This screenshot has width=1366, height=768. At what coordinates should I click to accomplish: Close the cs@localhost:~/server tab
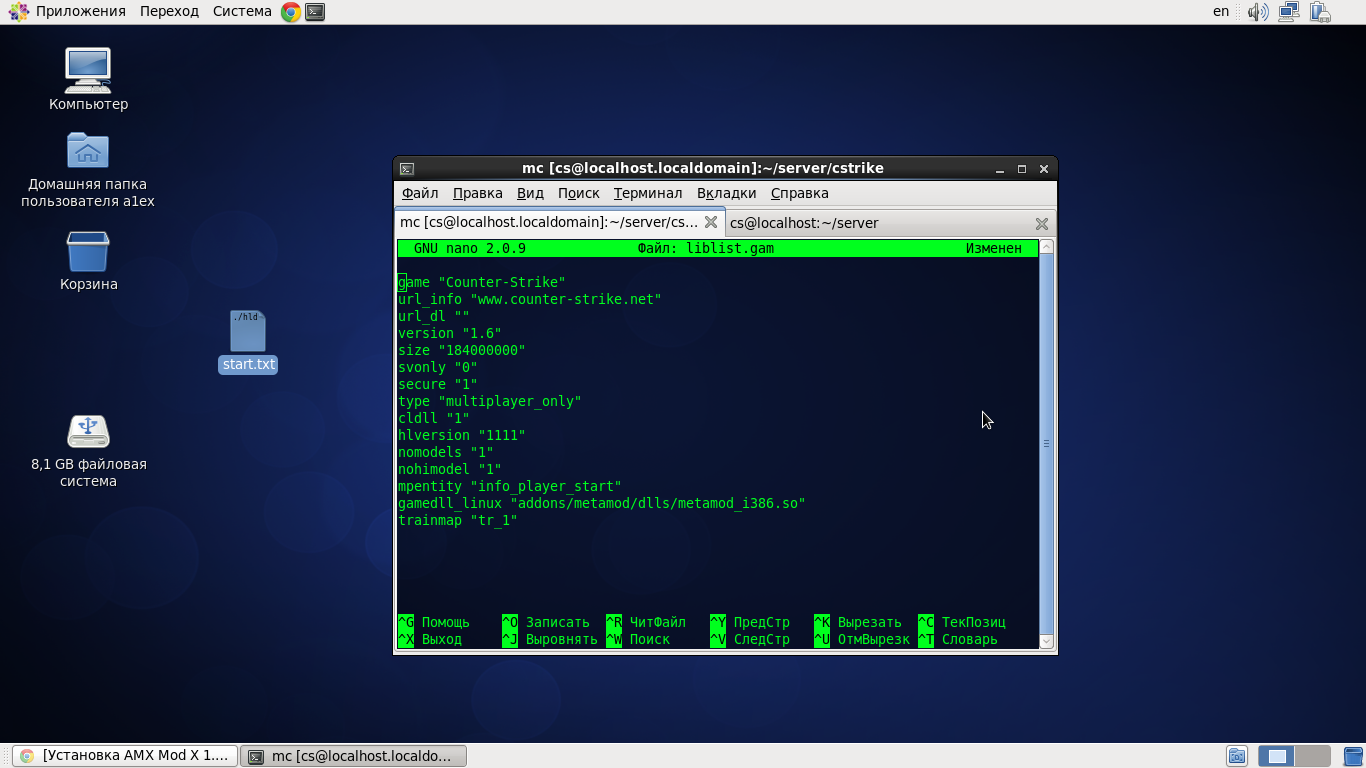click(1041, 223)
